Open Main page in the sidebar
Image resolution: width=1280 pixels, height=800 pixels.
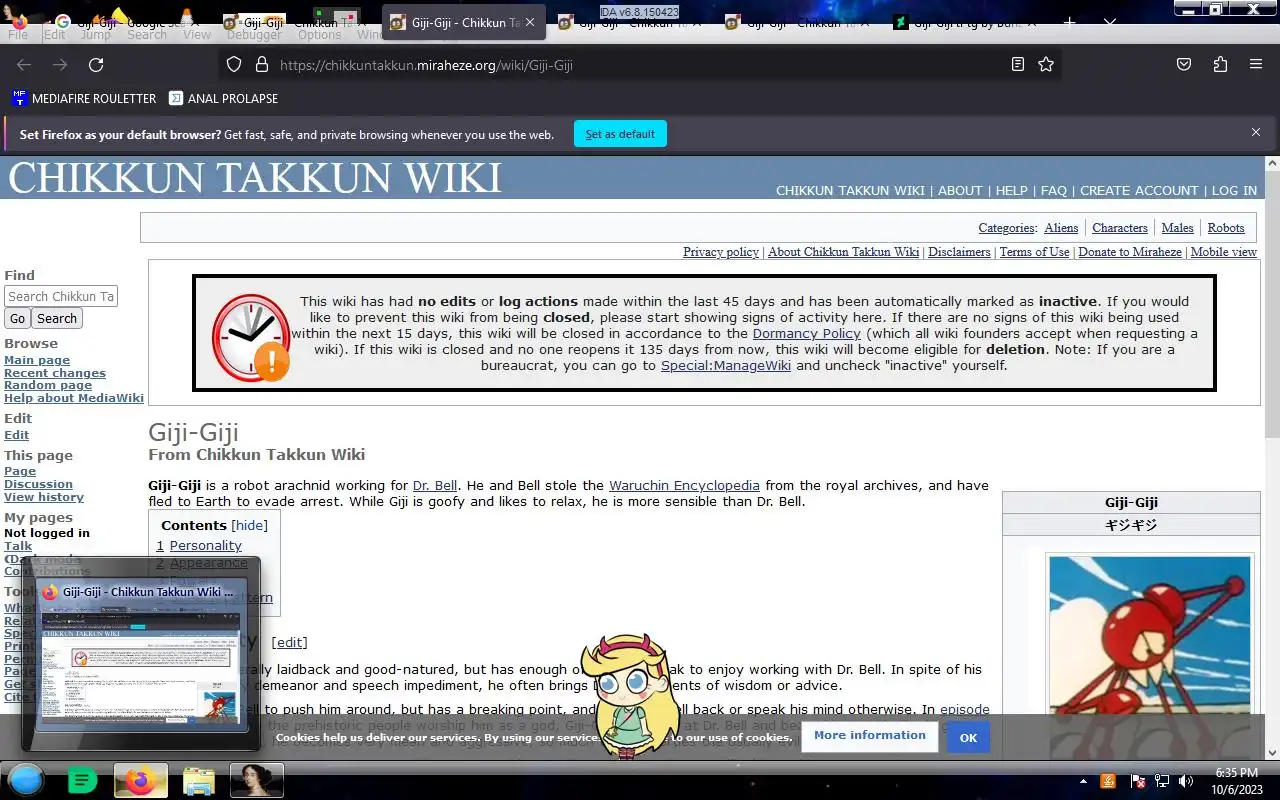click(37, 360)
